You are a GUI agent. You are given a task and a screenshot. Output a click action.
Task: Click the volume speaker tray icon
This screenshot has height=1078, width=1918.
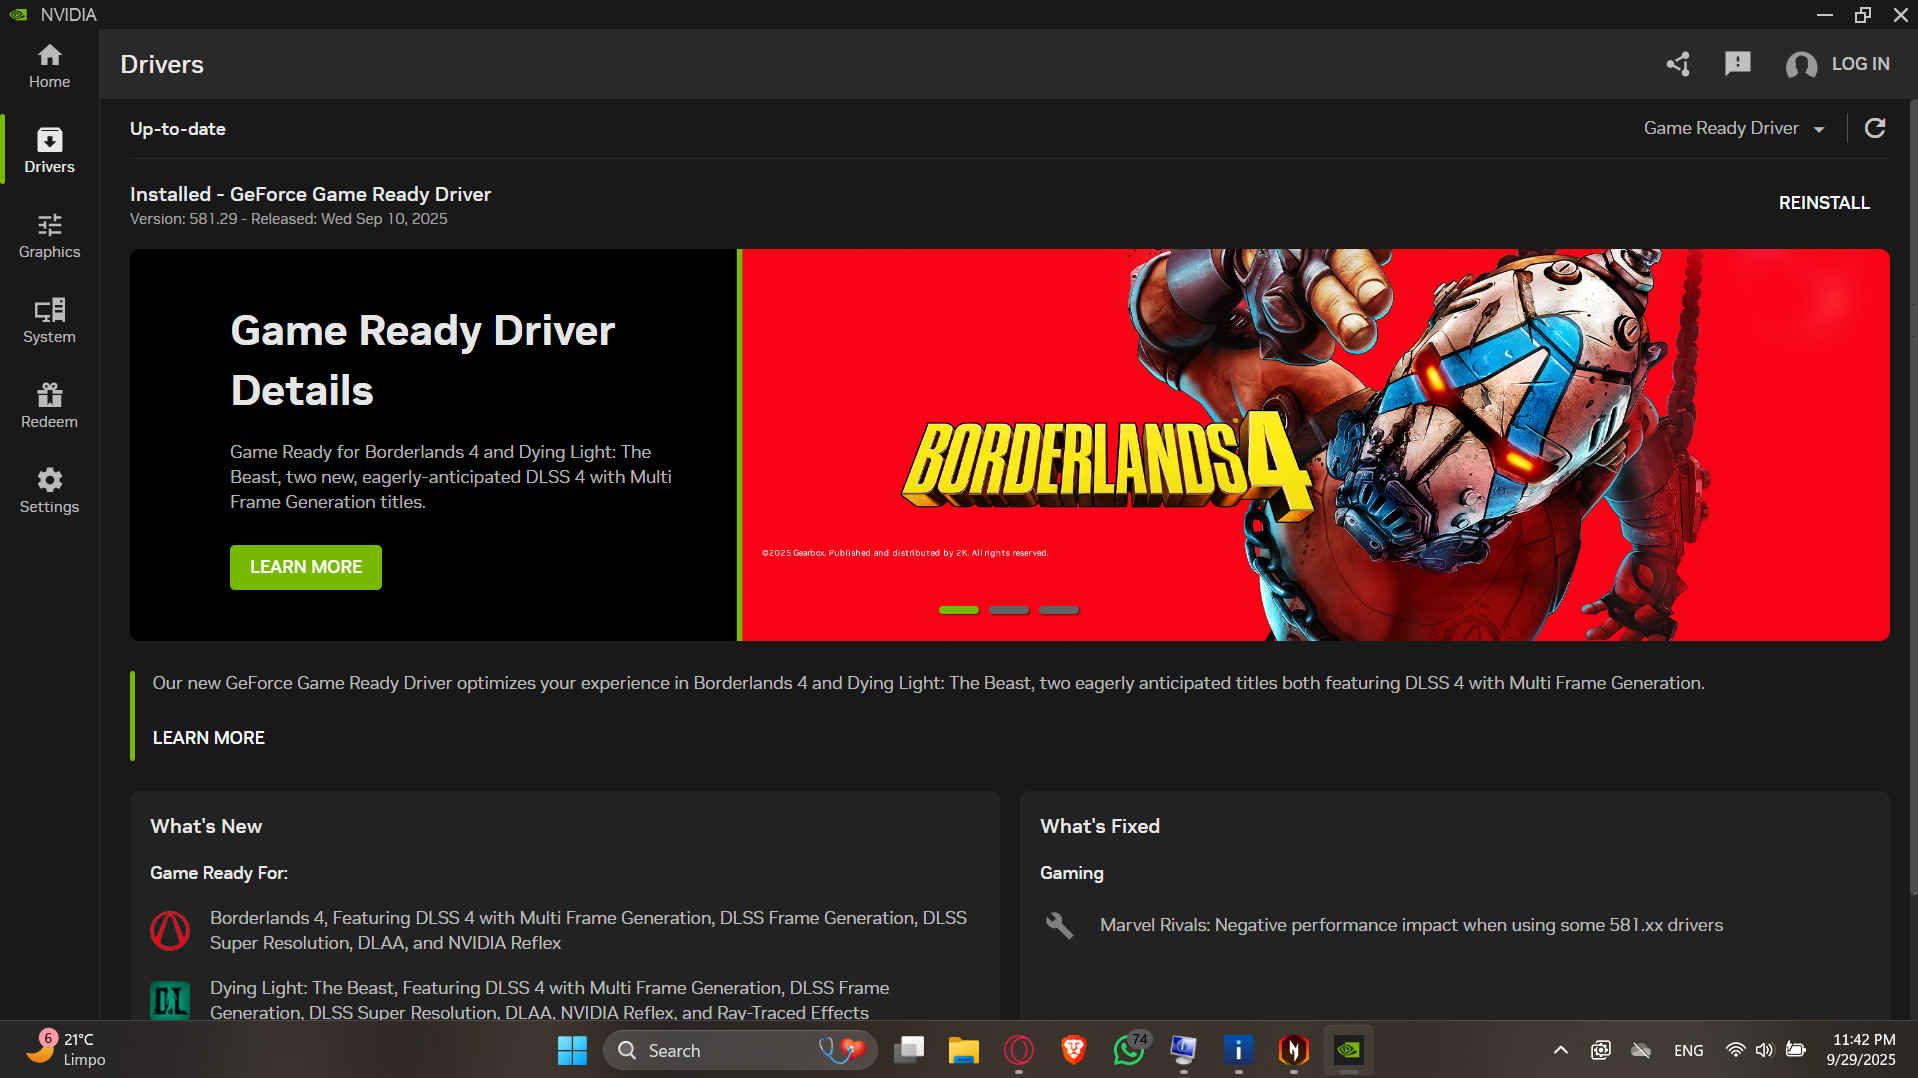[x=1764, y=1050]
